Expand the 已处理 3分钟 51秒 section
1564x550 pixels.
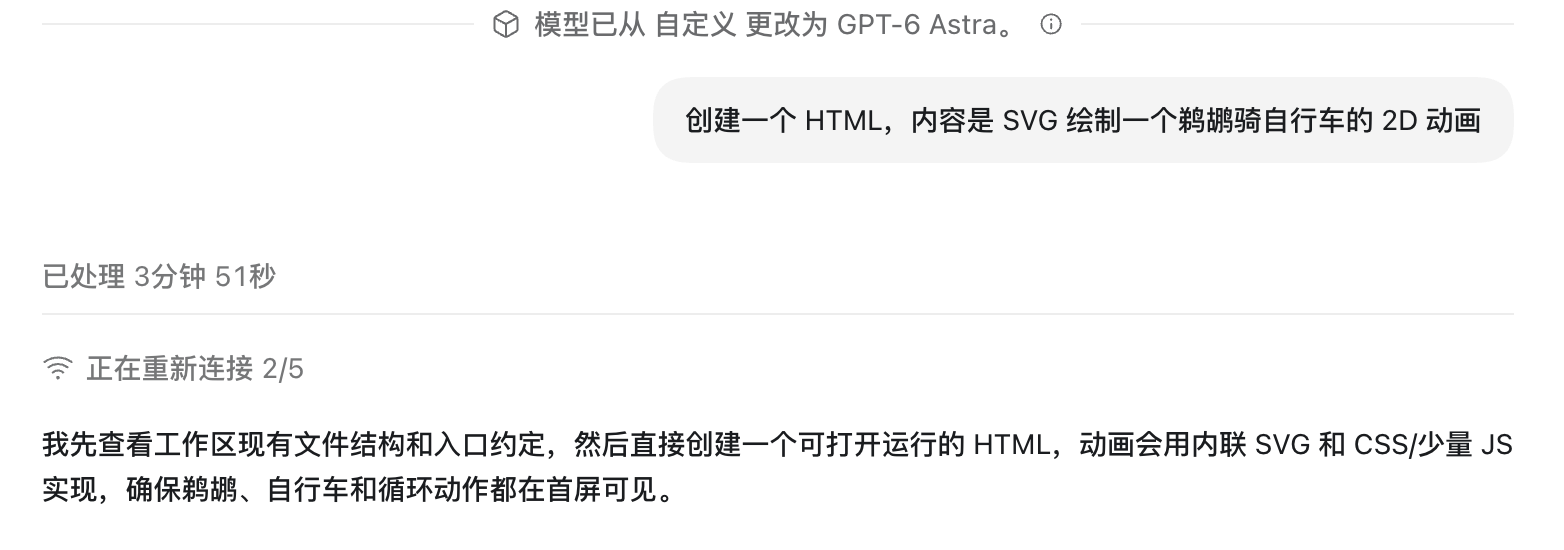(x=158, y=277)
